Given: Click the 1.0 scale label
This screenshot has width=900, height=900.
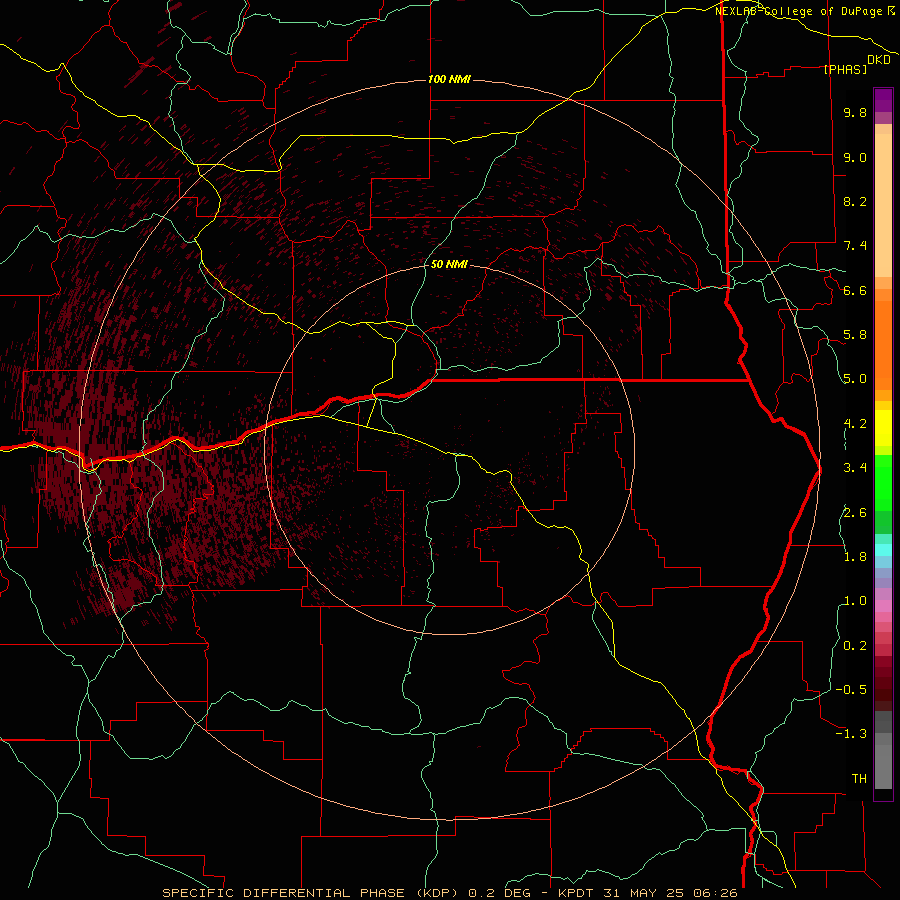Looking at the screenshot, I should click(x=855, y=601).
